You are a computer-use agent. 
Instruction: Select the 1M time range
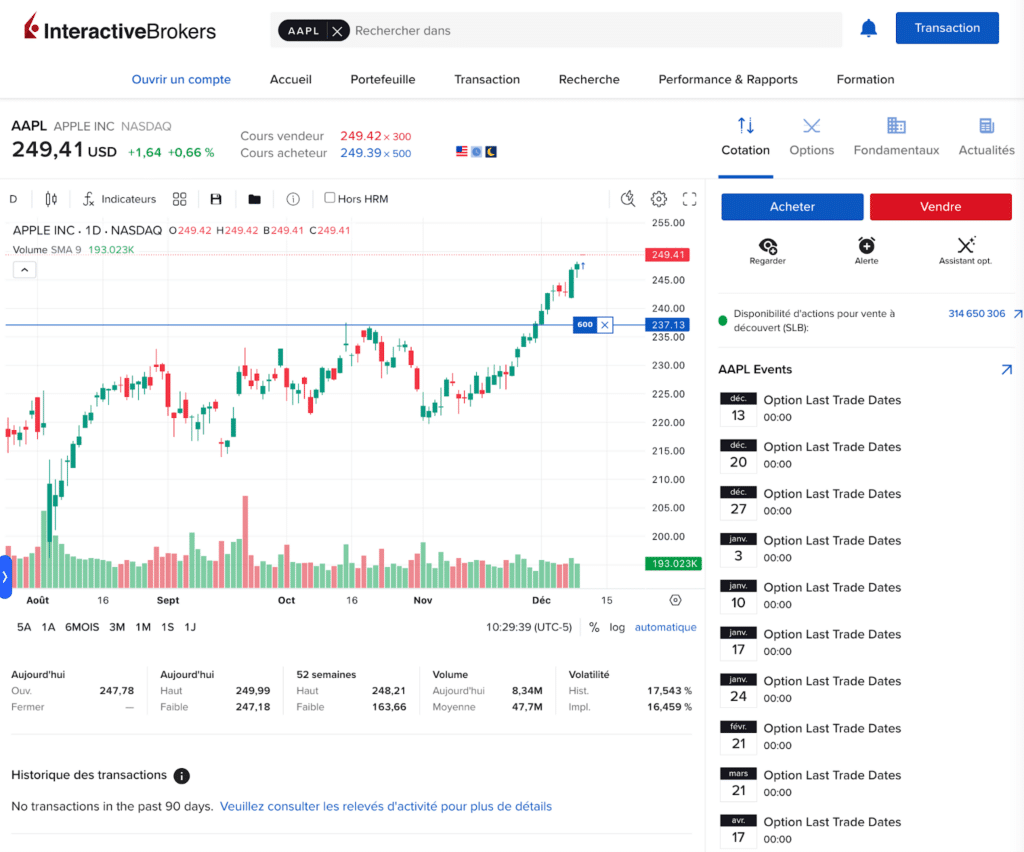tap(143, 627)
